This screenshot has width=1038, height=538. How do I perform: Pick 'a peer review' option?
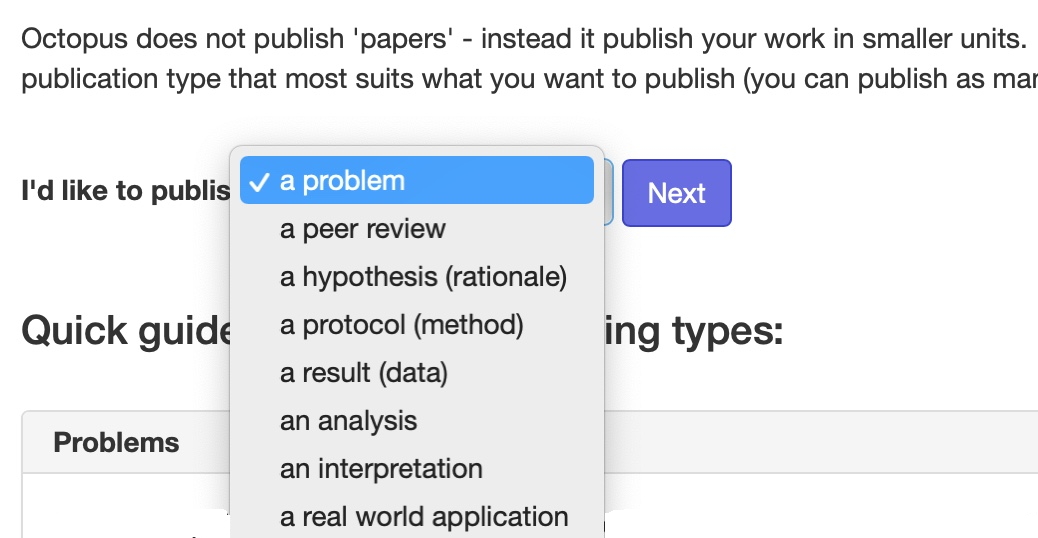click(362, 229)
